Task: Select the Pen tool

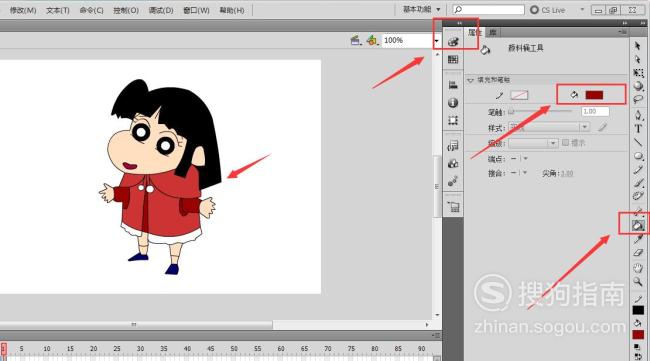Action: pos(638,115)
